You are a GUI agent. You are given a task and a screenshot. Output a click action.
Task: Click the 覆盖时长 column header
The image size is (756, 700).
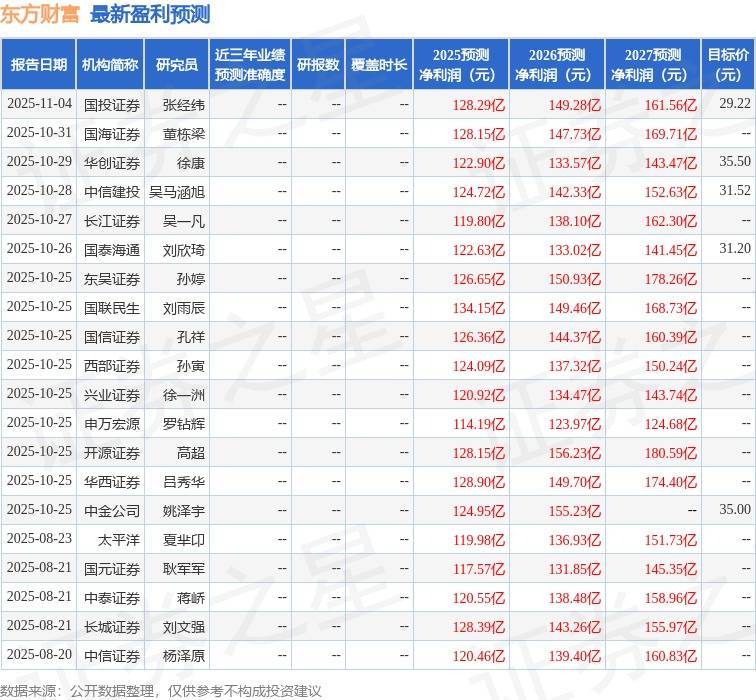pos(379,65)
